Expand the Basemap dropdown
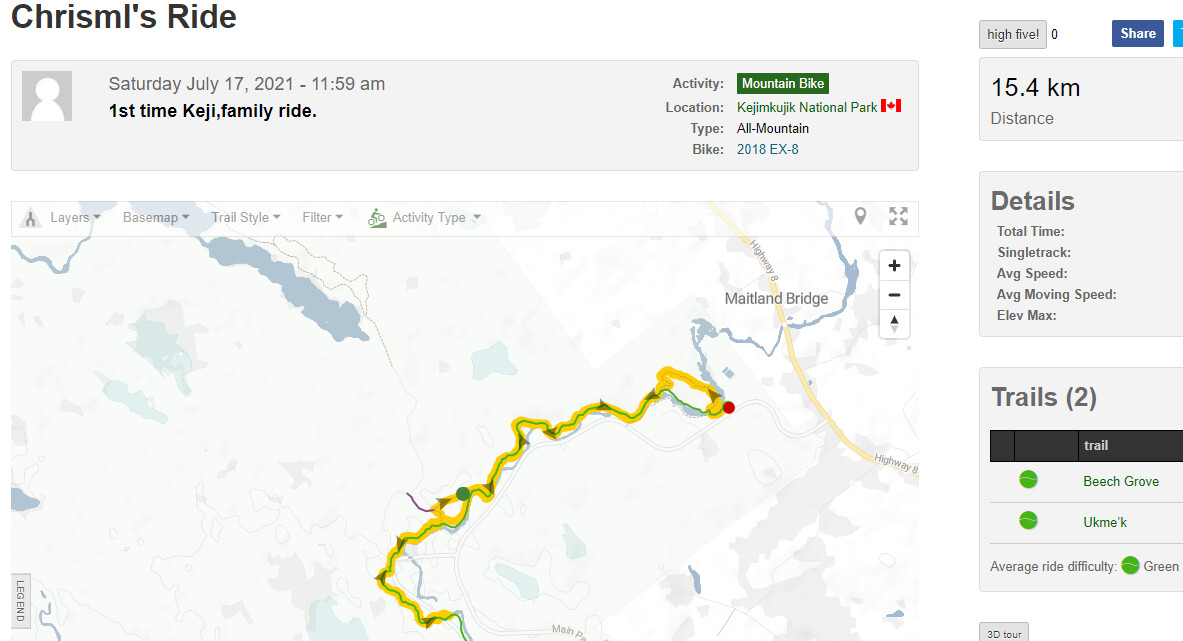This screenshot has width=1183, height=641. point(156,218)
